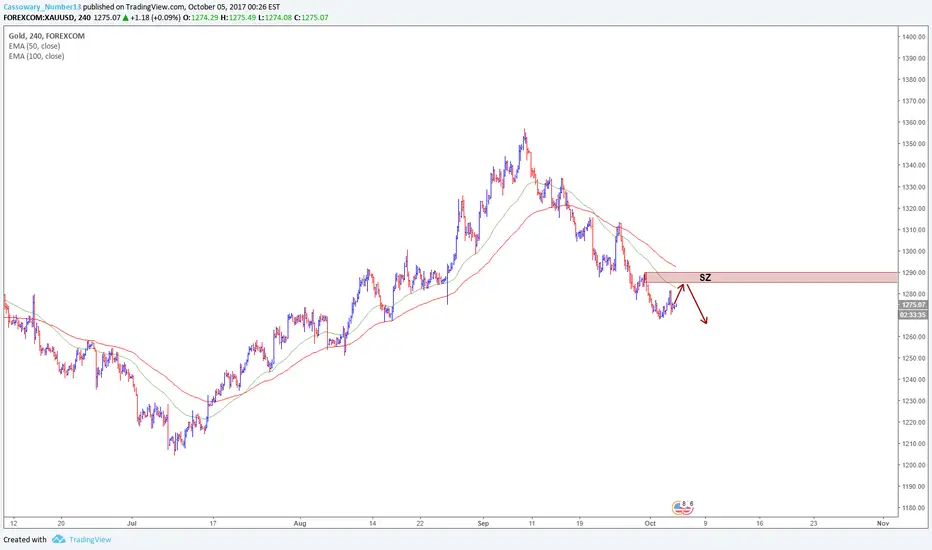
Task: Click the +1.18 (+0.09%) change text
Action: (155, 18)
